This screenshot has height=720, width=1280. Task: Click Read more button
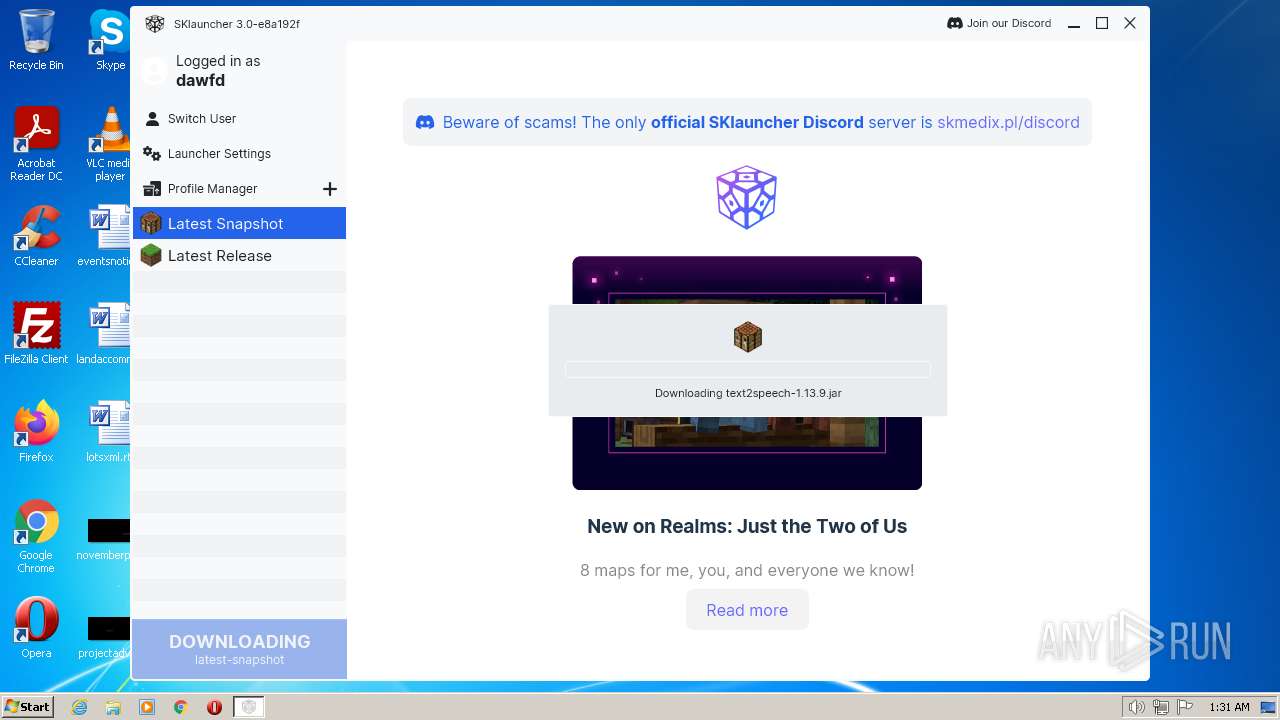click(747, 610)
